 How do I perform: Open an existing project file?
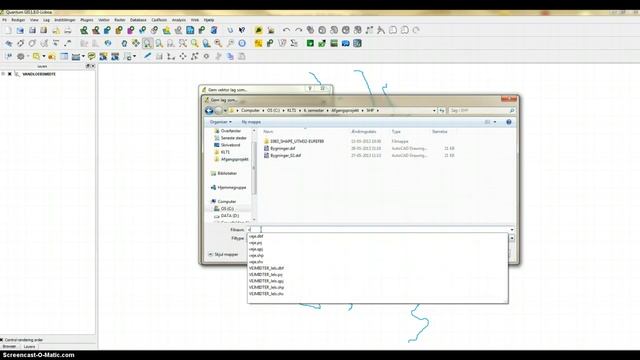[x=20, y=30]
